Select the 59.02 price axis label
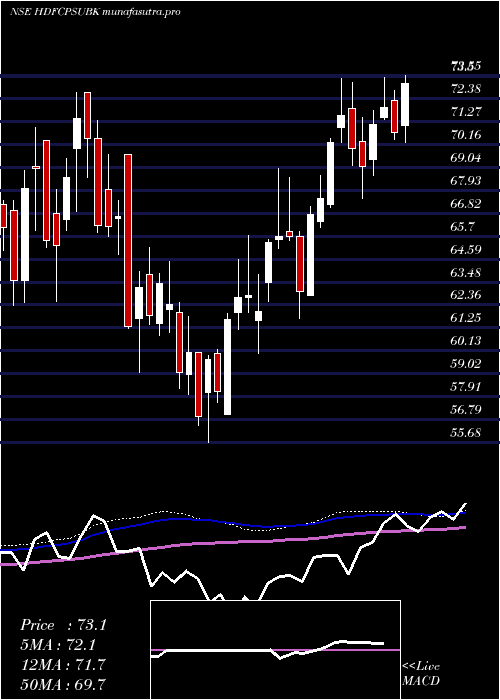Screen dimensions: 500x700 point(466,364)
